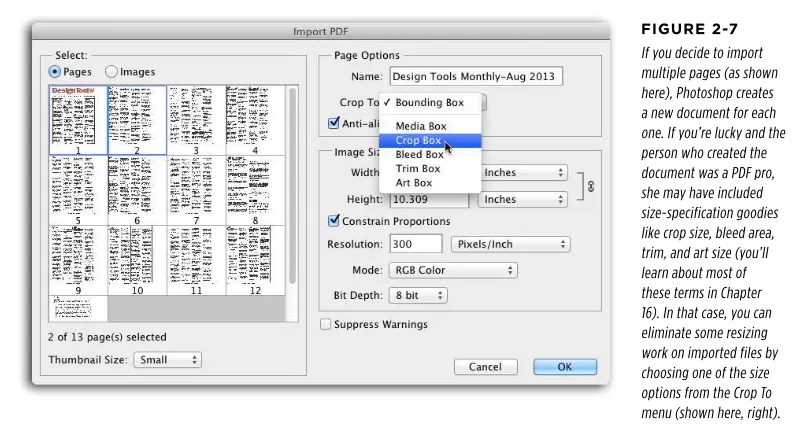Open the Mode RGB Color dropdown
Screen dimensions: 798x440
click(x=453, y=270)
